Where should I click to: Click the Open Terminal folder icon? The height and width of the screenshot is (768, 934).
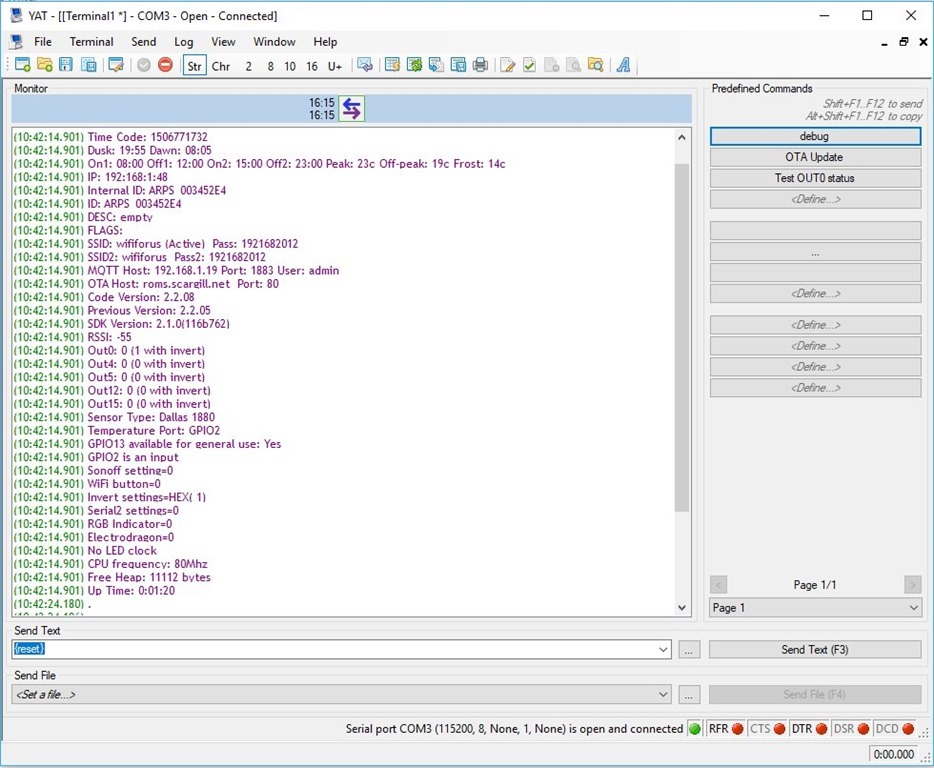point(44,65)
